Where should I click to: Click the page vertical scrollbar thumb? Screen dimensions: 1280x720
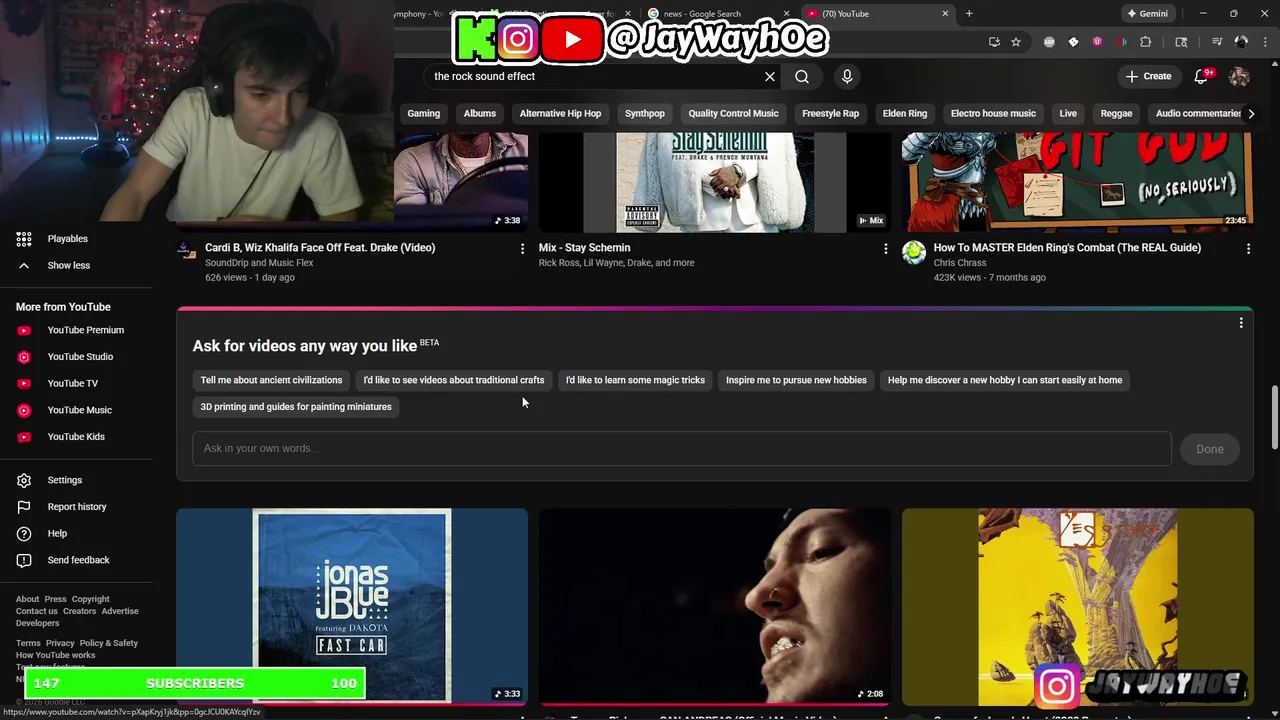1274,418
